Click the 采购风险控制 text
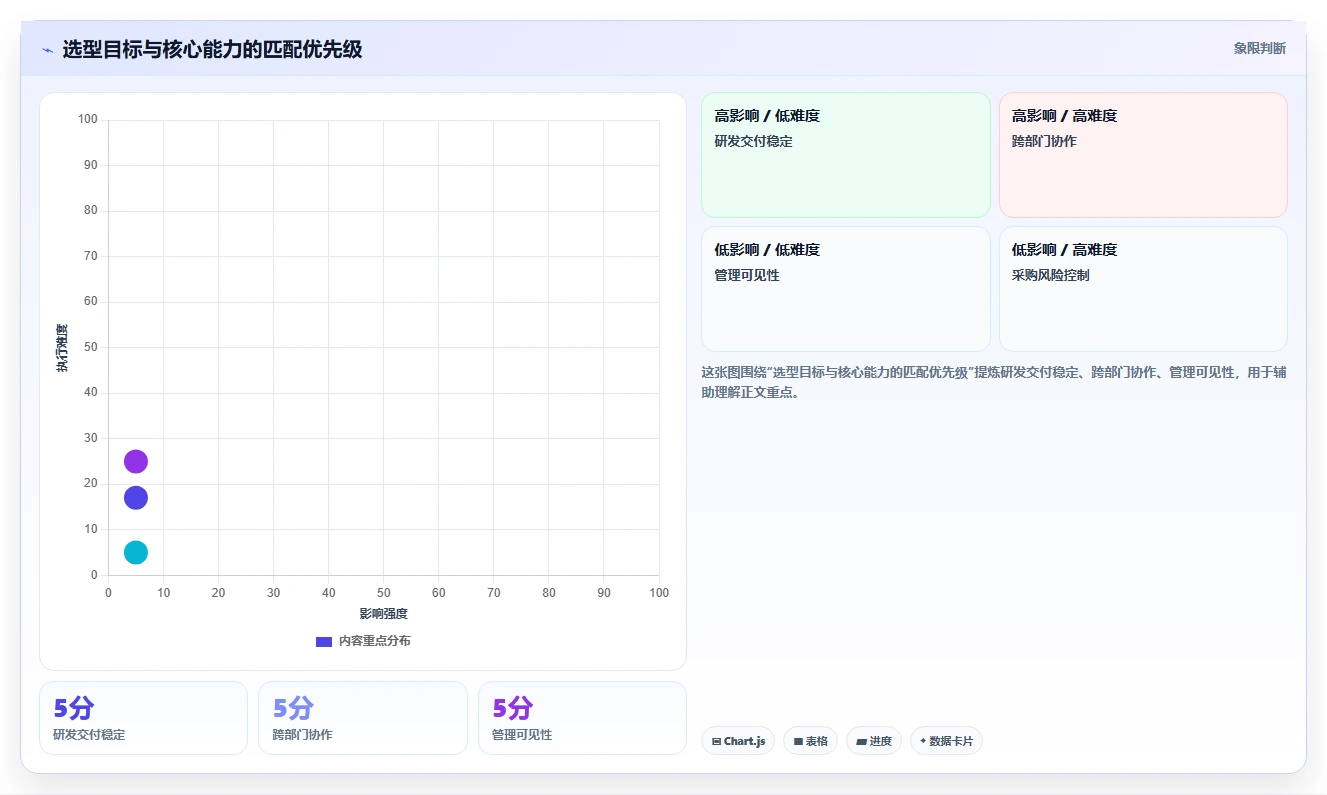The image size is (1327, 795). [x=1050, y=275]
